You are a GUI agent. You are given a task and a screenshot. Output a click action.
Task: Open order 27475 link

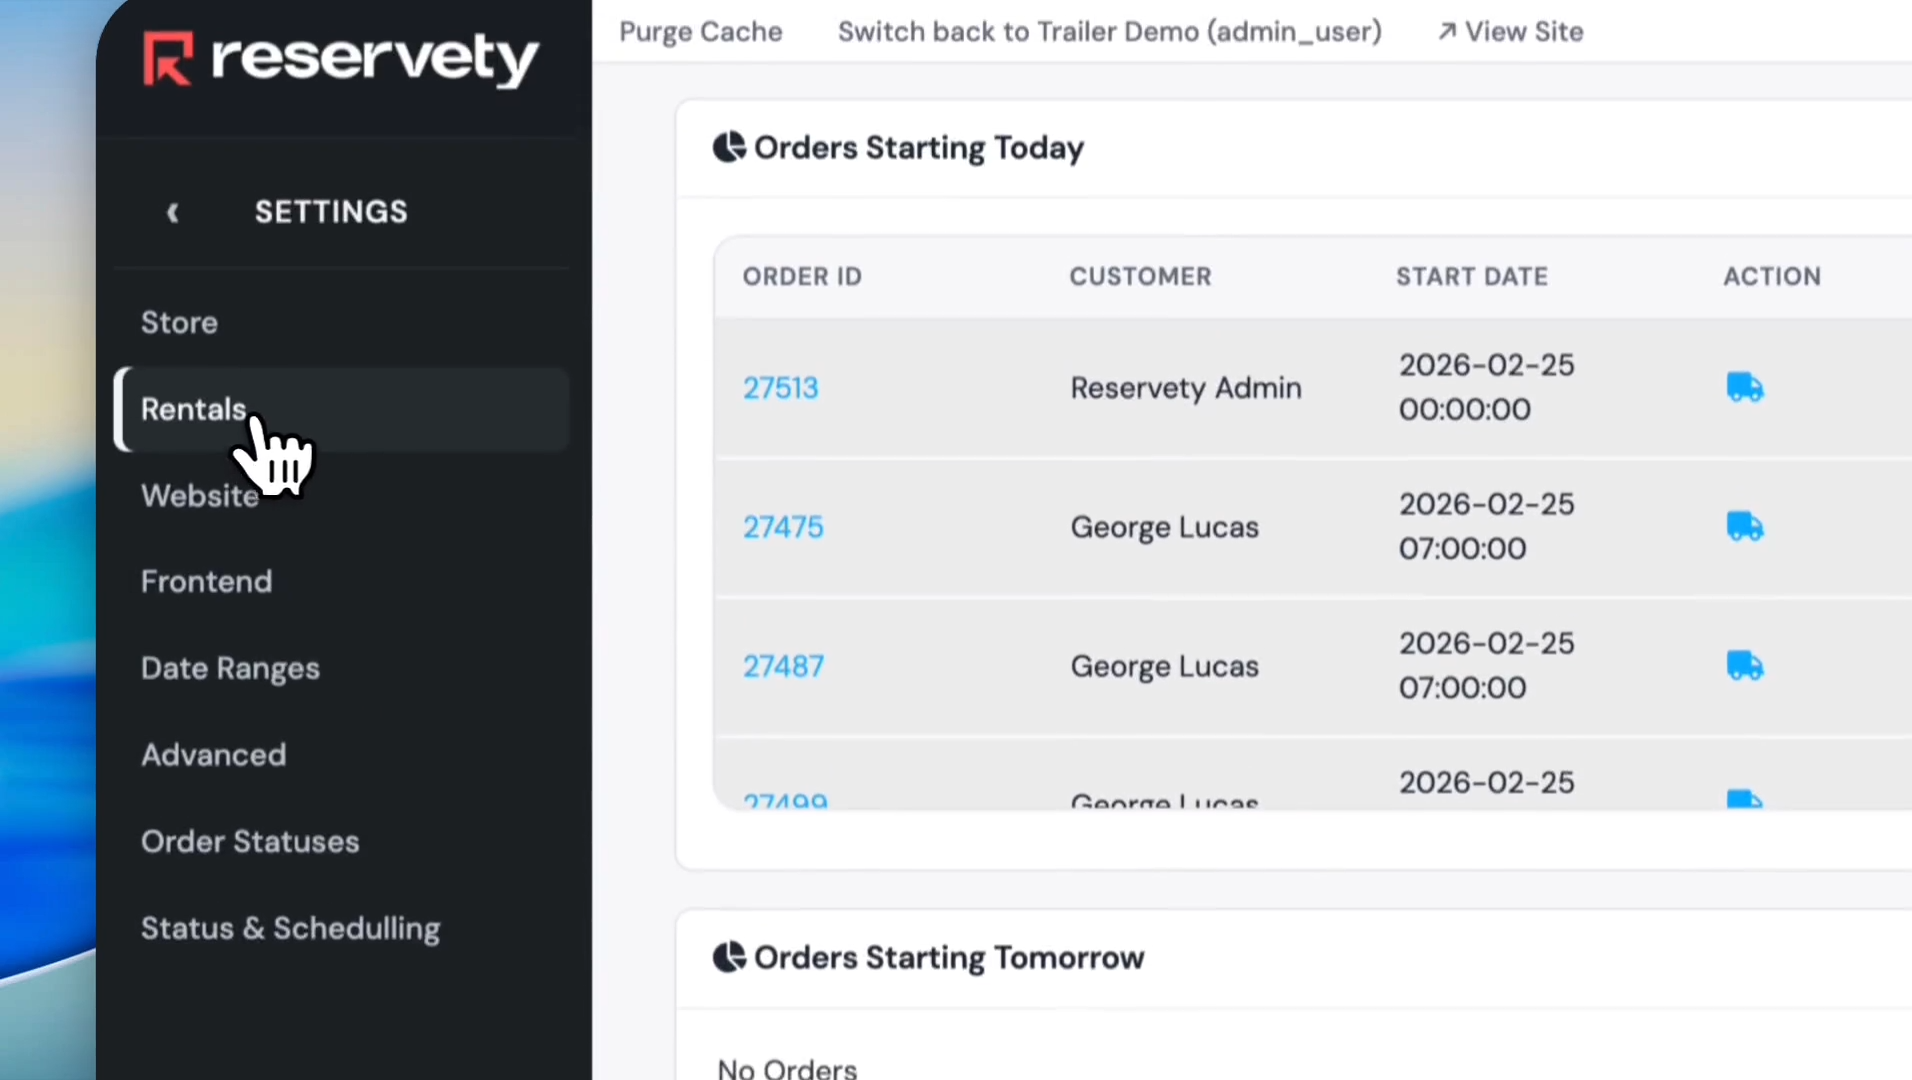(783, 527)
